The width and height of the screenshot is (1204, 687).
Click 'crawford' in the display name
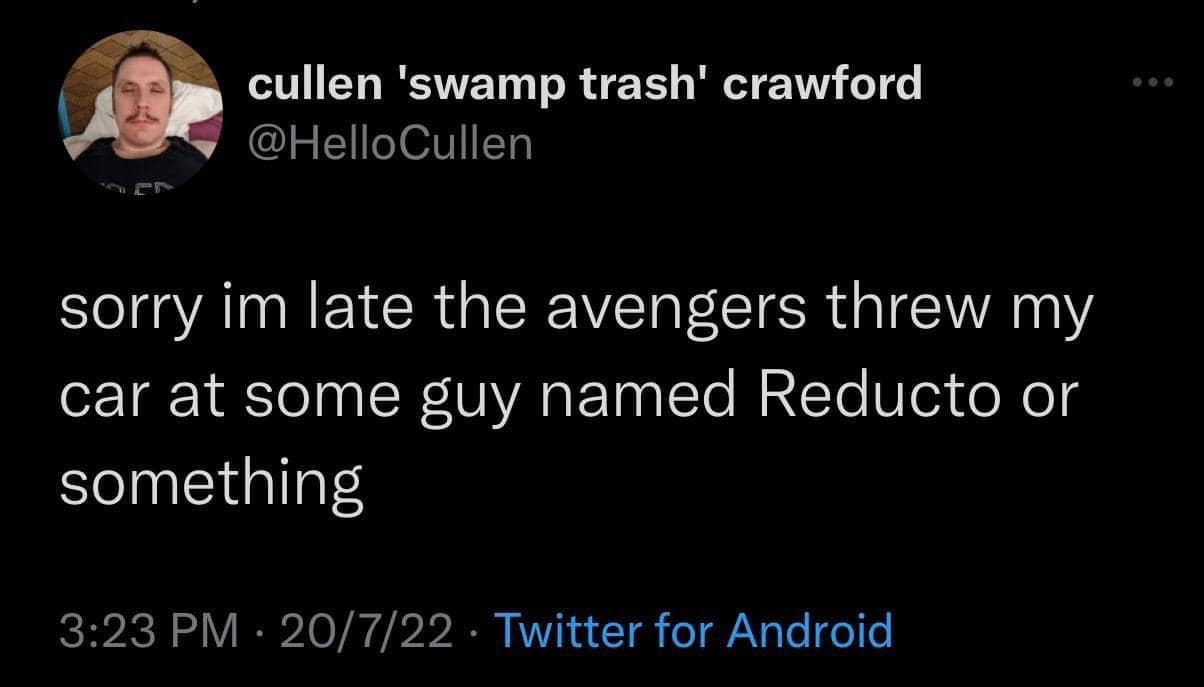(821, 85)
